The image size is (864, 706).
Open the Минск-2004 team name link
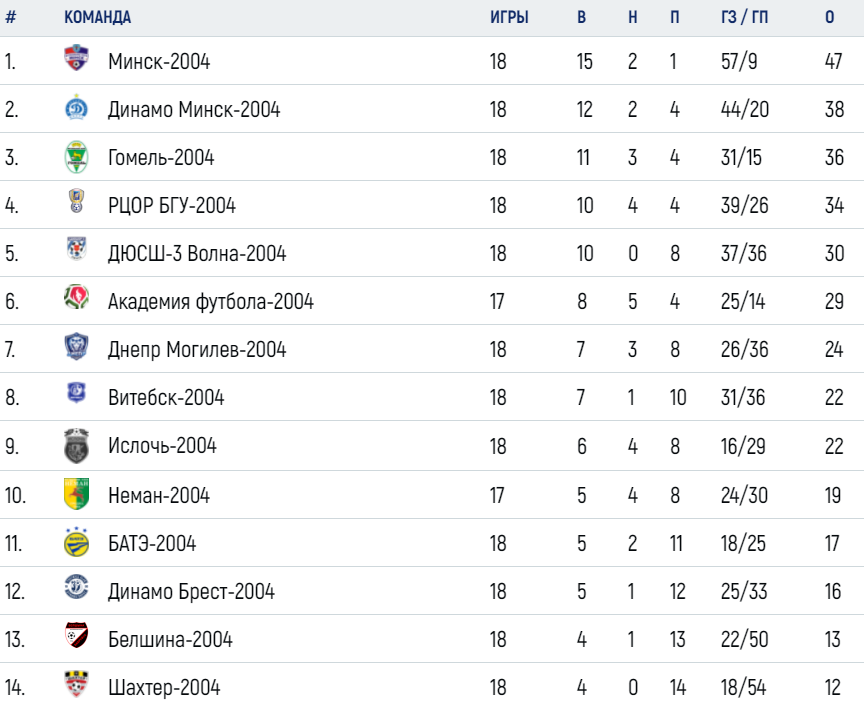coord(159,61)
